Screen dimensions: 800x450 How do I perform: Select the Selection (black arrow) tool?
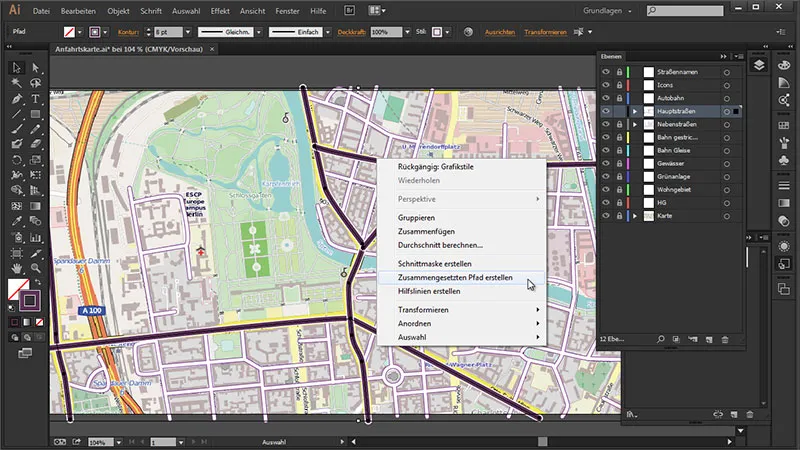[x=16, y=68]
